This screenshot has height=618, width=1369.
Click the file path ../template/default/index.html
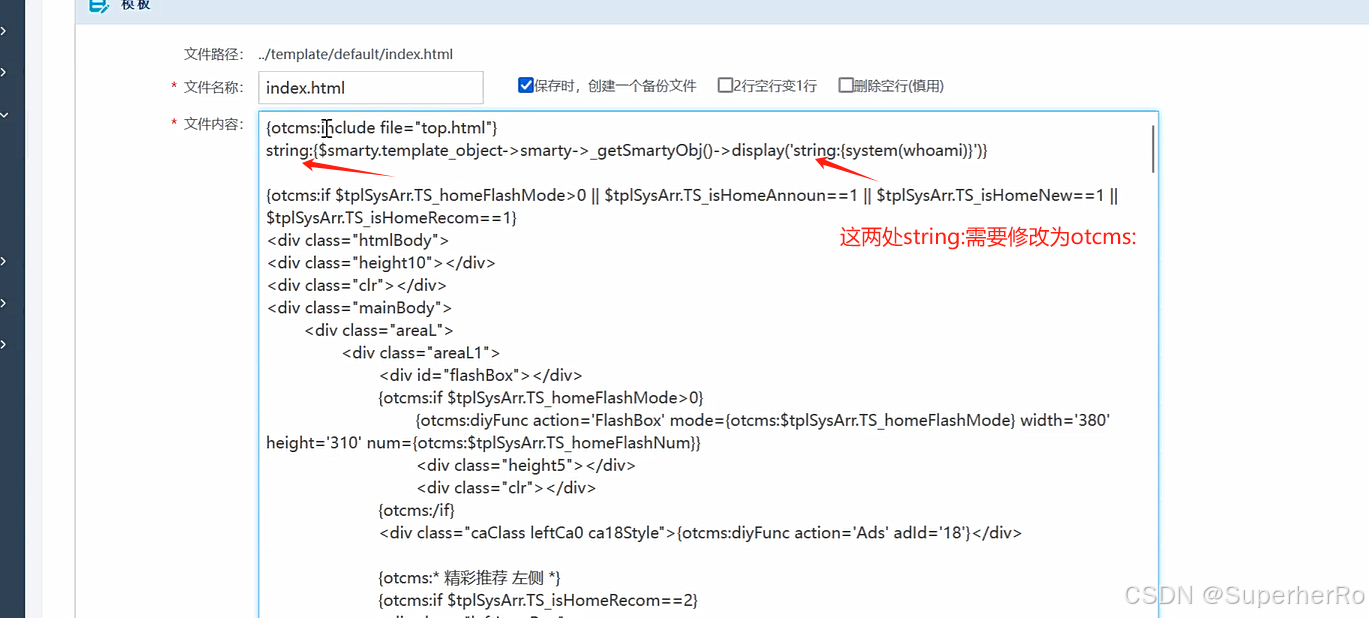pos(355,54)
